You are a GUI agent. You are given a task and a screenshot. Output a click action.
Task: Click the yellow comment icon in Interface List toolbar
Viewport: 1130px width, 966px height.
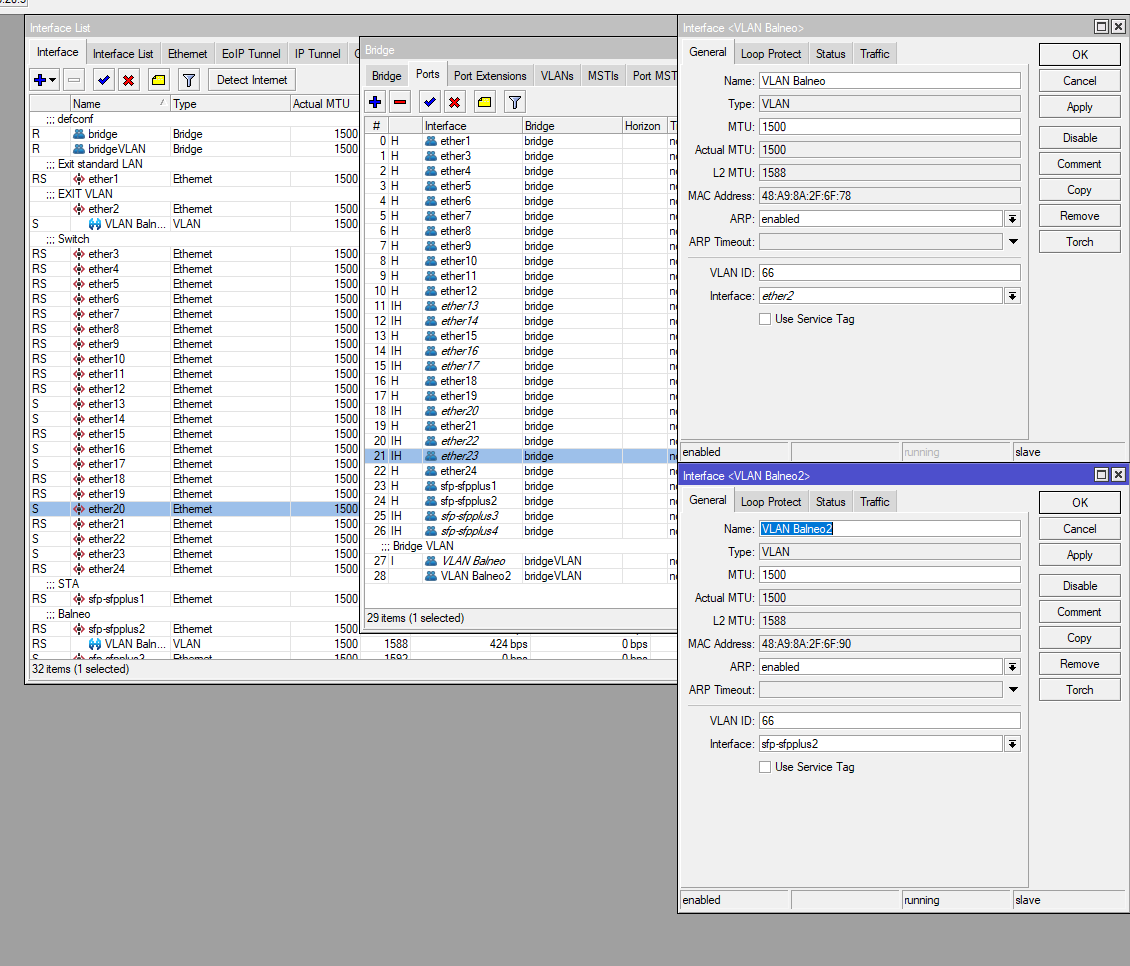[x=158, y=80]
